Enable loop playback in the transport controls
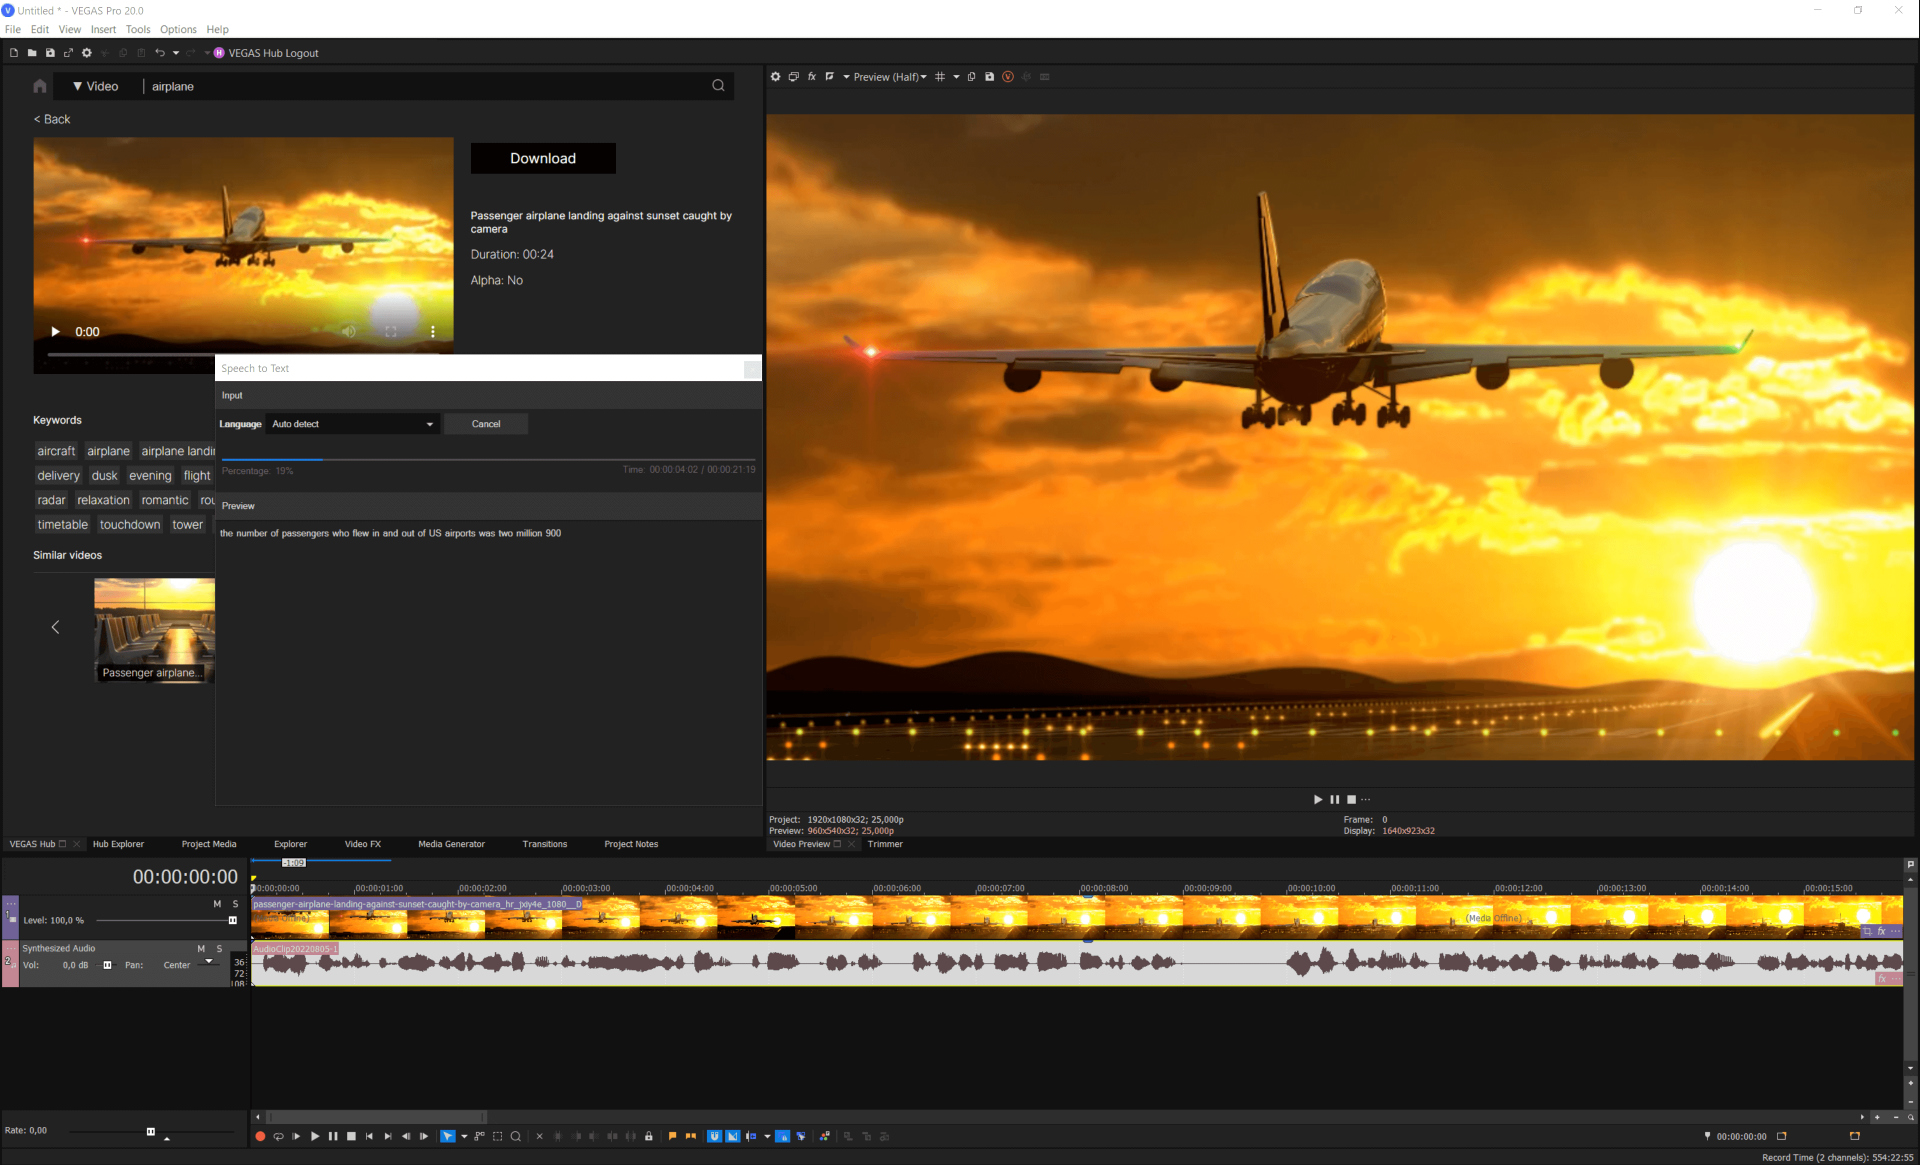1920x1165 pixels. click(x=279, y=1136)
